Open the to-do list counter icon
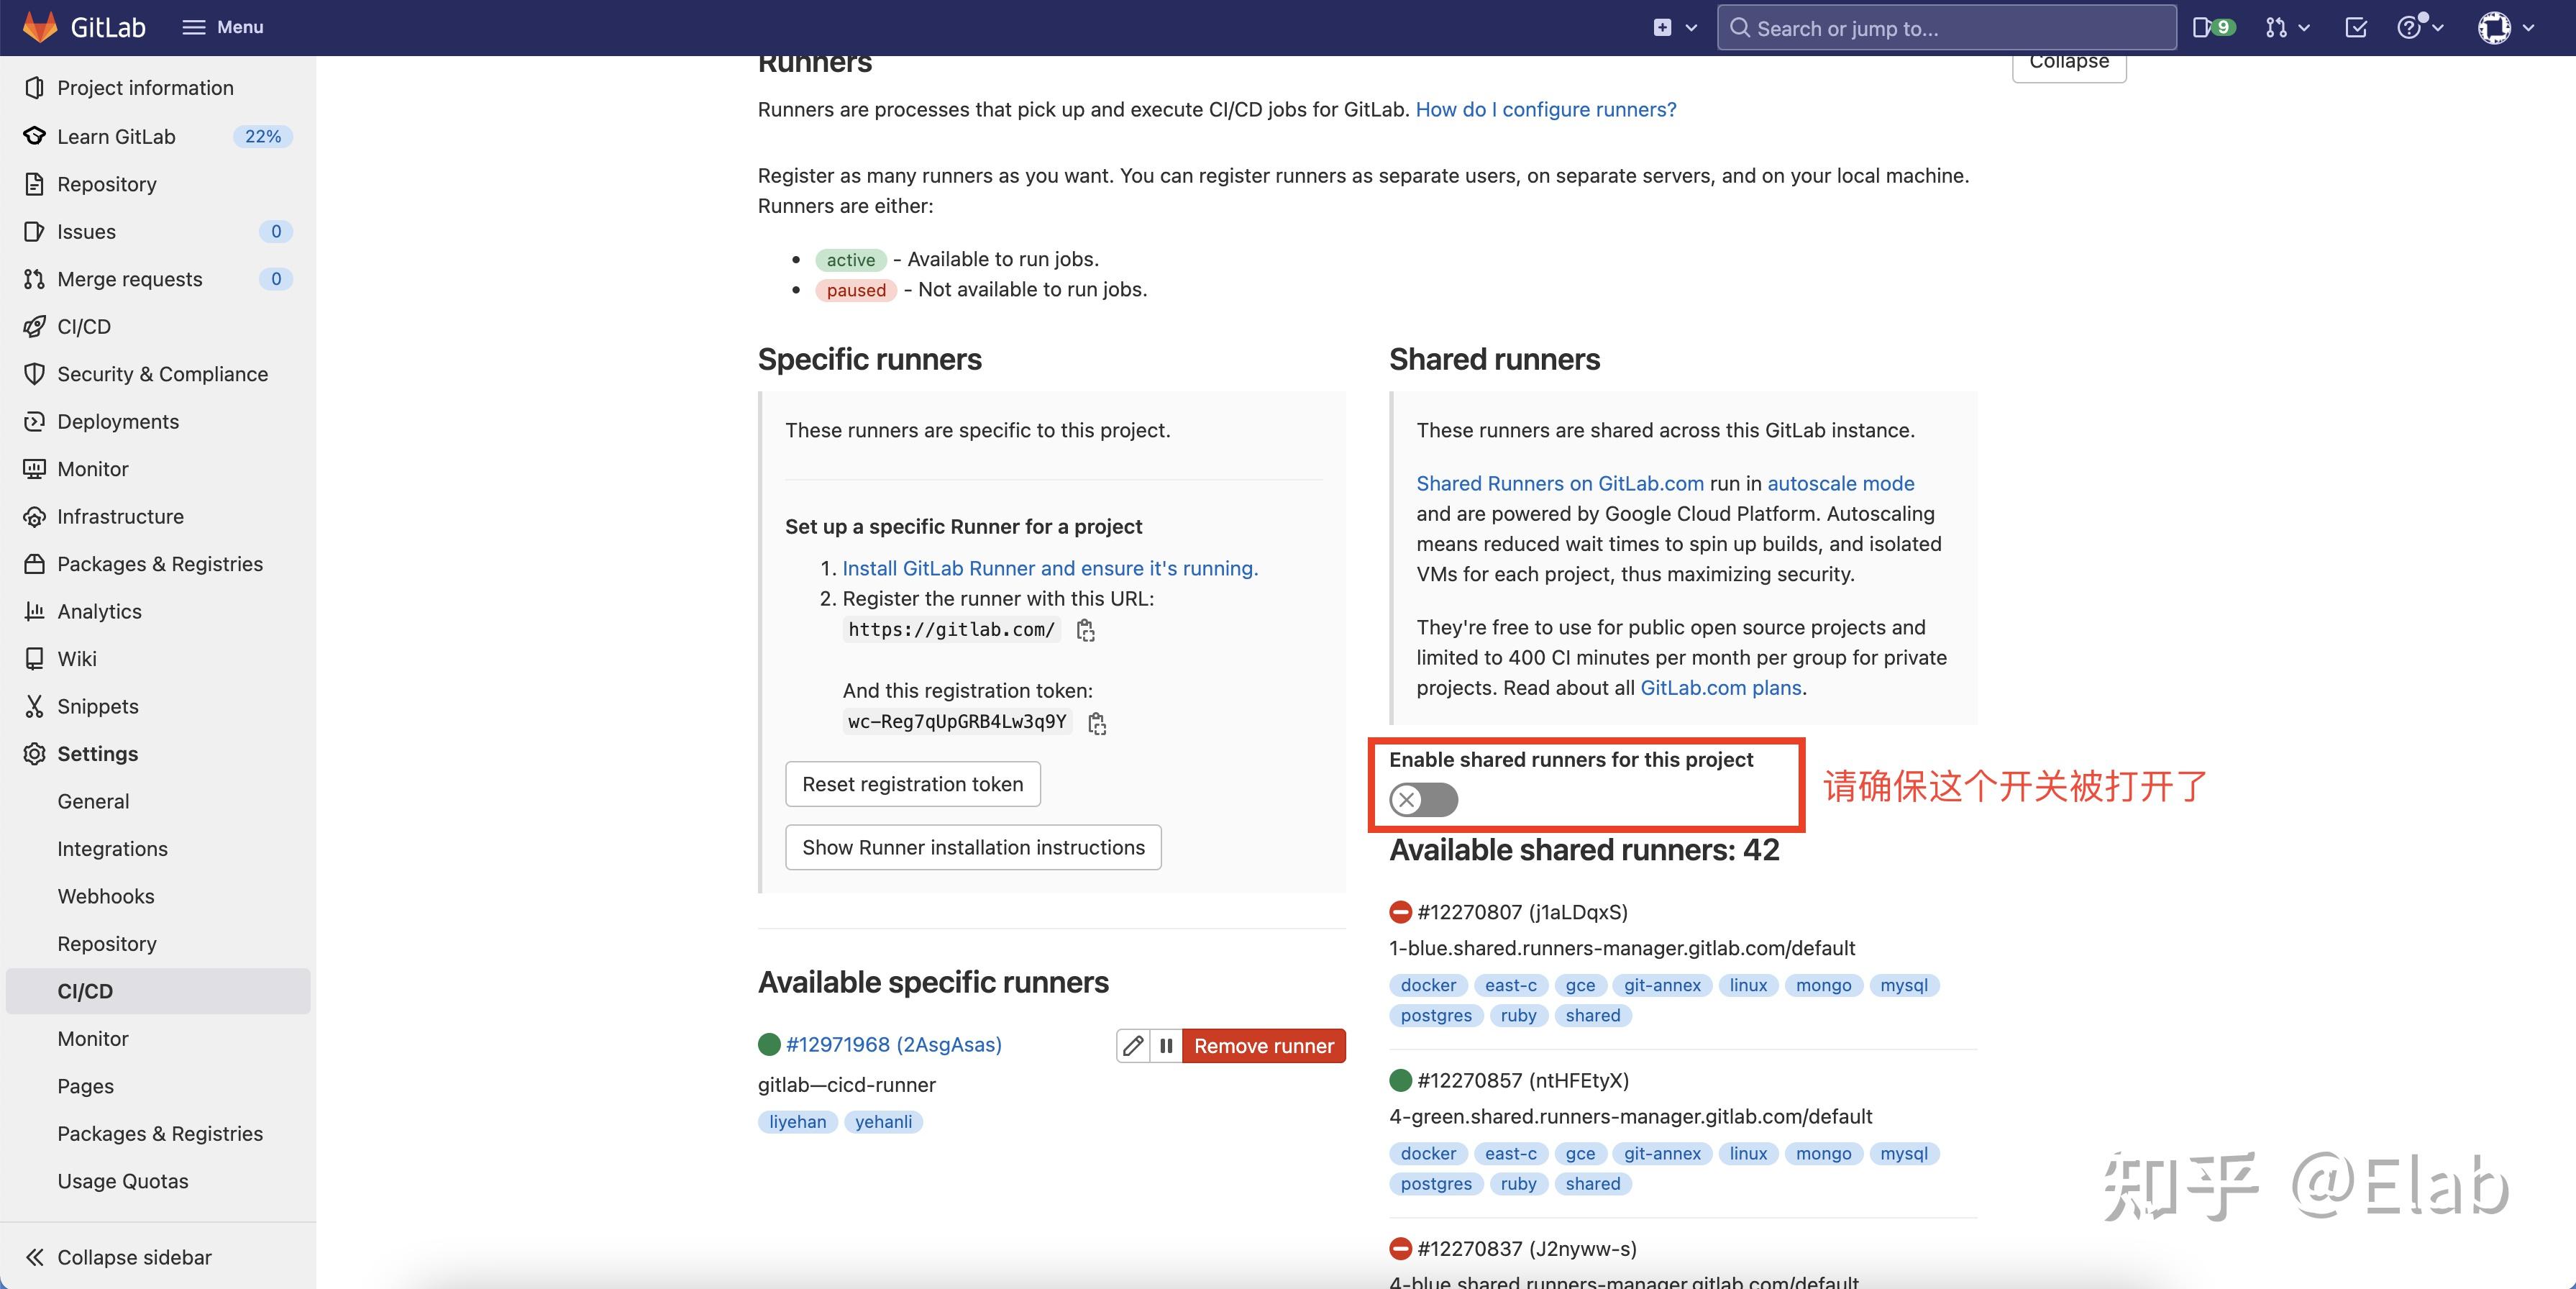This screenshot has width=2576, height=1289. click(x=2356, y=27)
